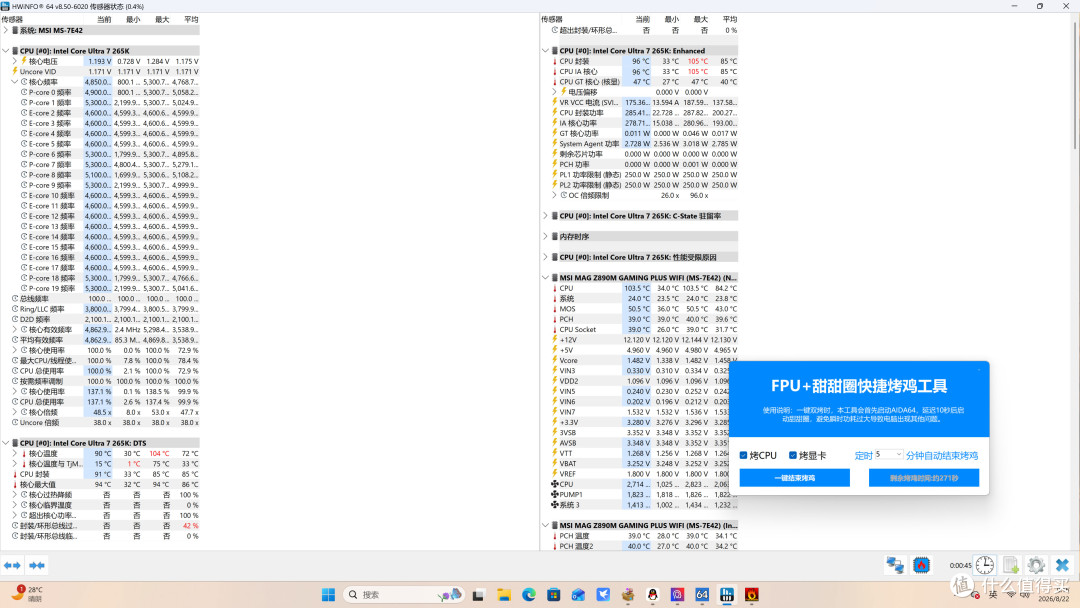Select the Ring/LLC 频率 row

pos(105,309)
